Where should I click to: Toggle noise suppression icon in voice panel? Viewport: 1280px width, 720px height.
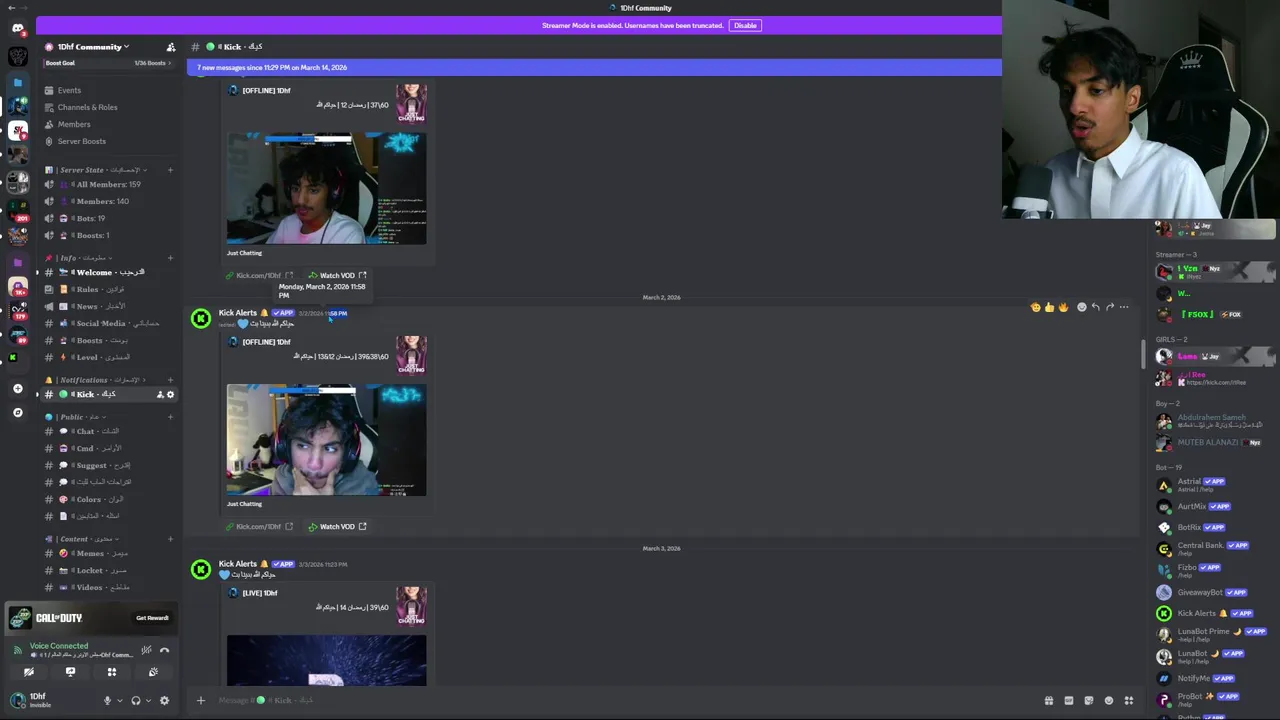(147, 650)
